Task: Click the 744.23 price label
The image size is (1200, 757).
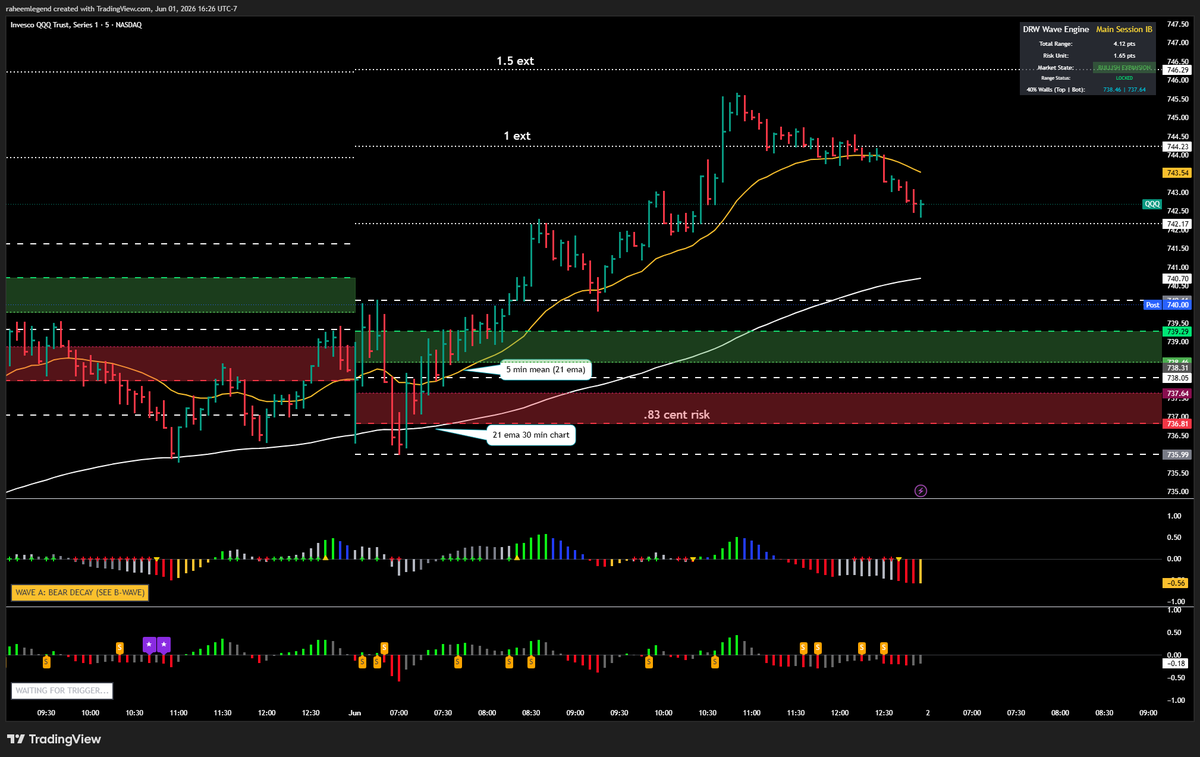Action: coord(1177,147)
